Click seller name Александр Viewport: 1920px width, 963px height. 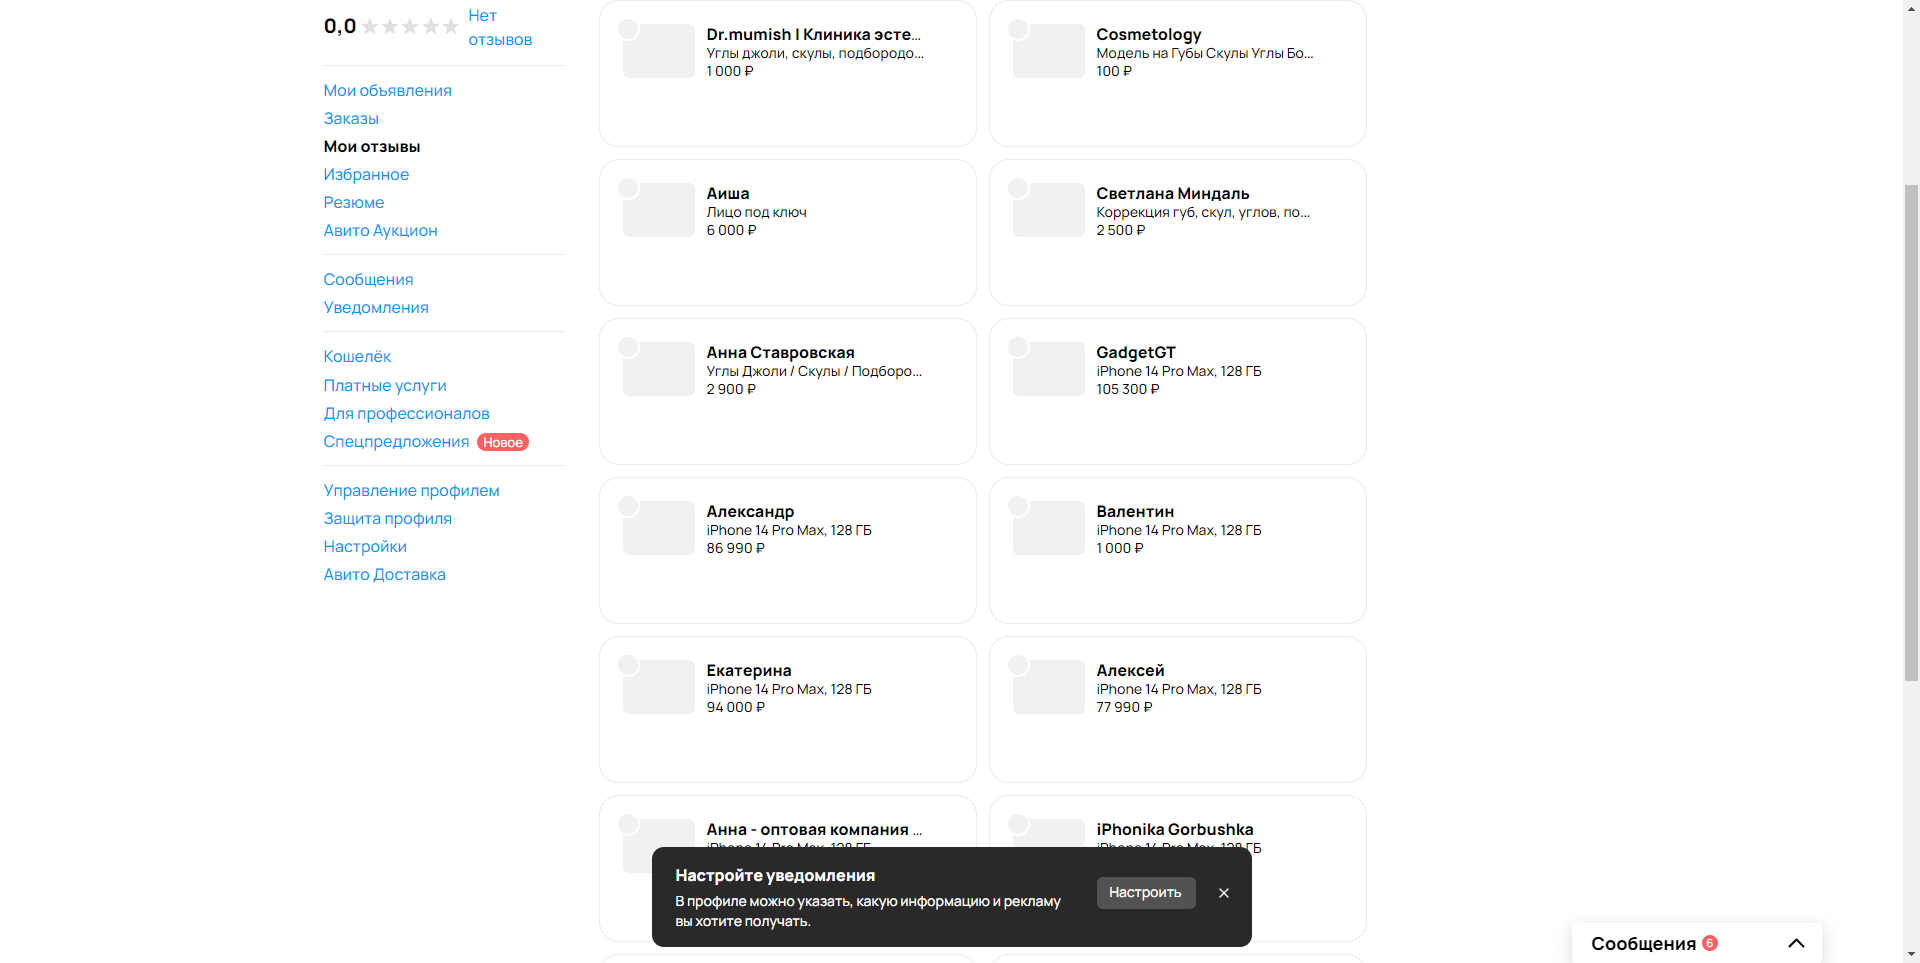pos(750,511)
